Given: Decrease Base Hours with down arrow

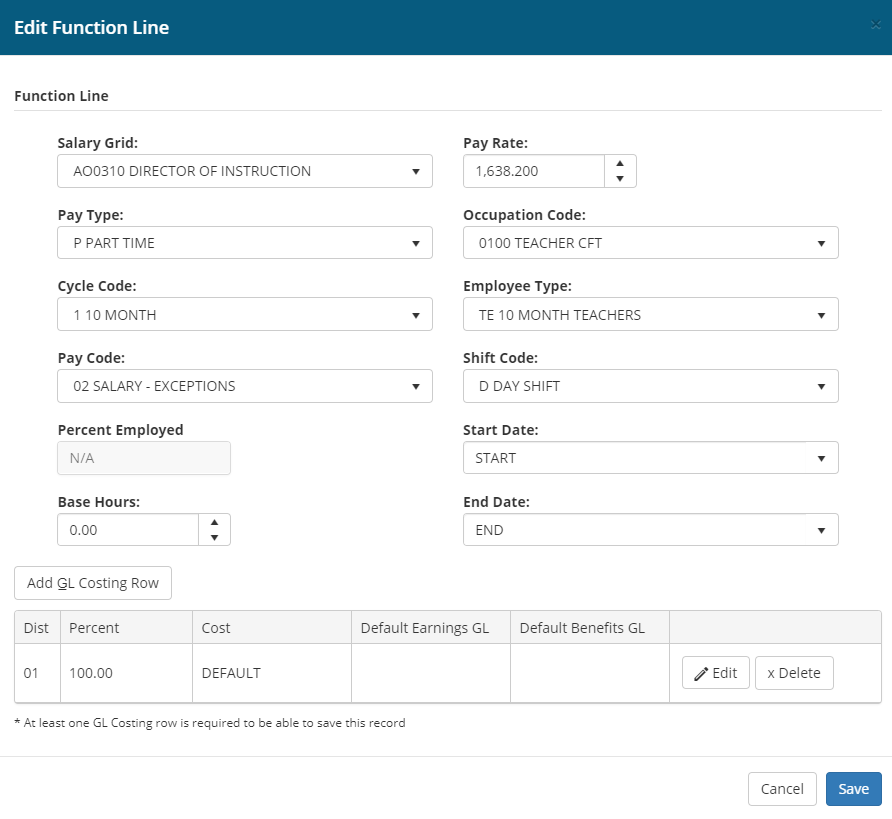Looking at the screenshot, I should click(214, 538).
